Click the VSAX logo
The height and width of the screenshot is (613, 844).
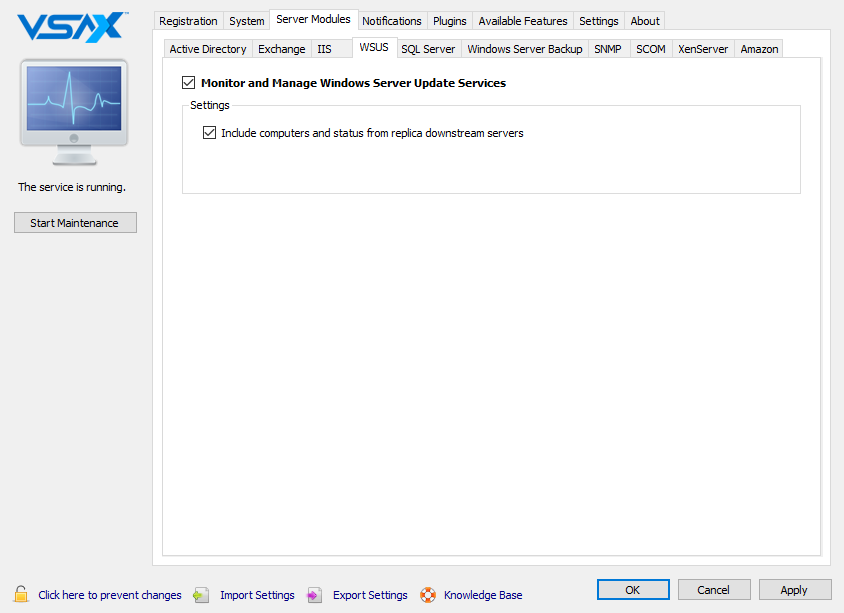73,26
